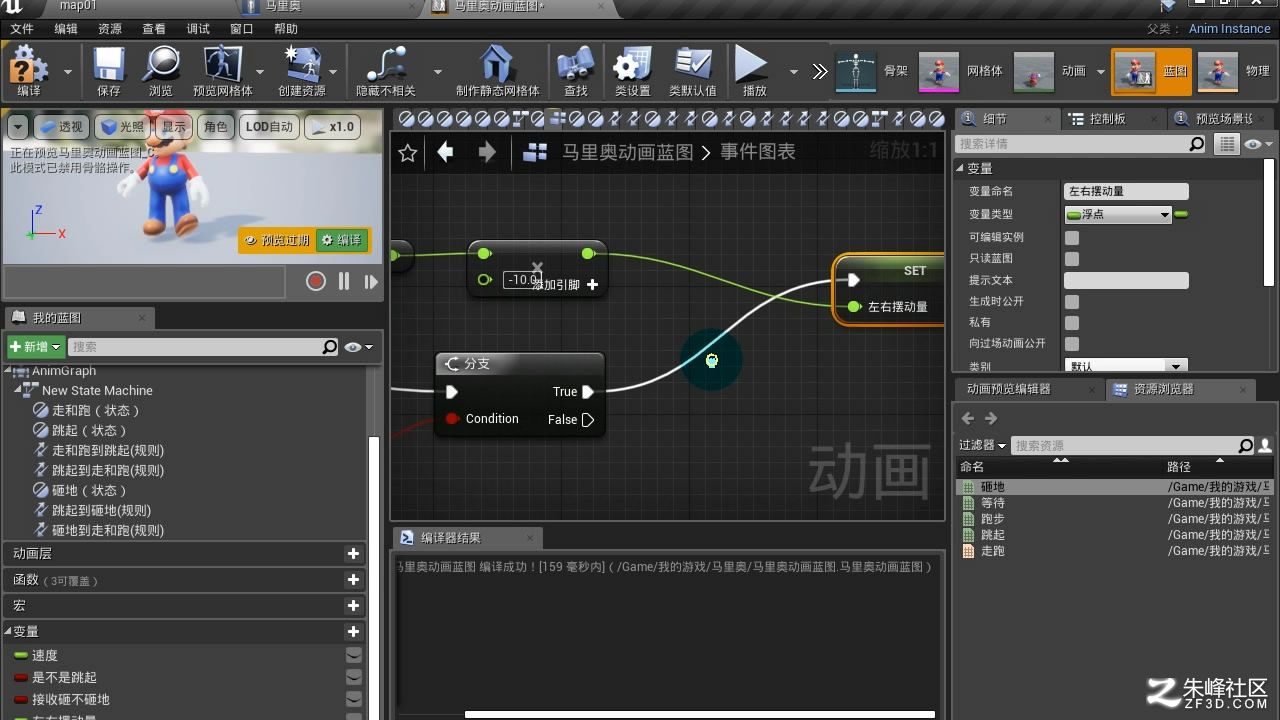1280x720 pixels.
Task: Click the LOD自动 button
Action: (269, 127)
